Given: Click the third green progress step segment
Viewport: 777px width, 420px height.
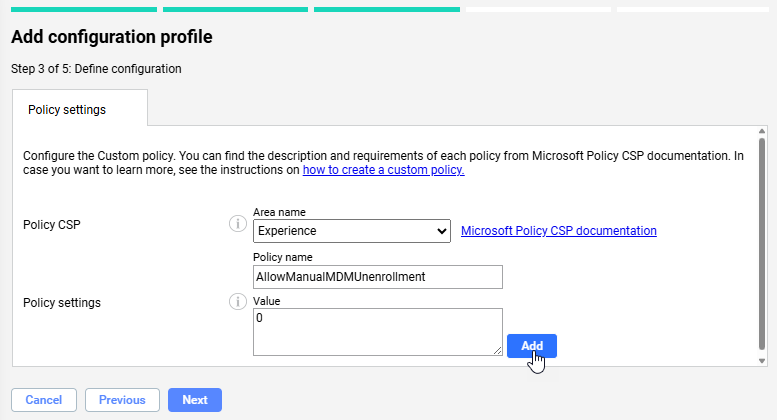Looking at the screenshot, I should click(x=387, y=10).
